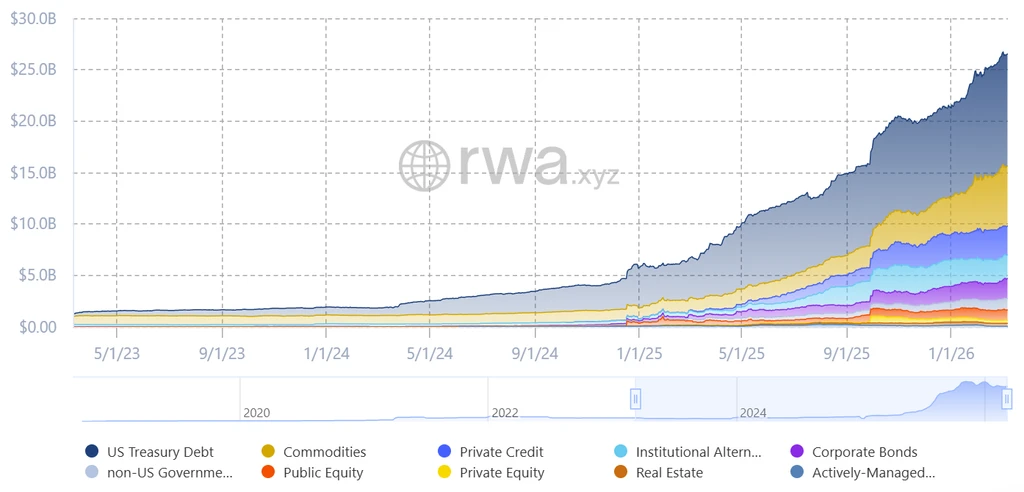Click the rwa.xyz globe logo

pyautogui.click(x=425, y=166)
